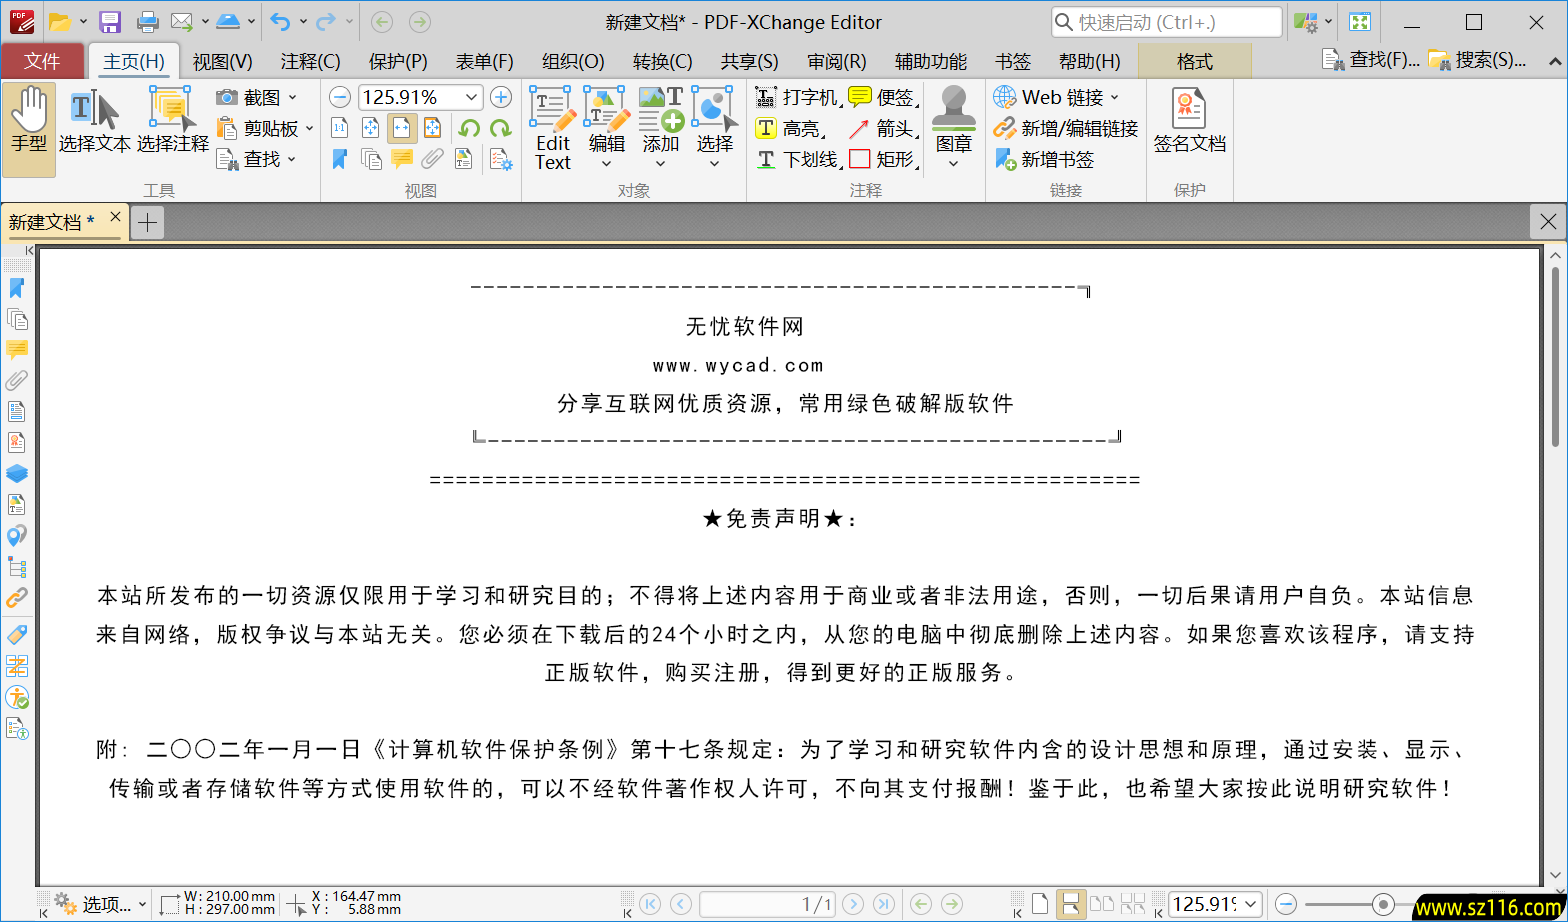1568x922 pixels.
Task: Toggle full screen mode icon in title bar
Action: (1359, 21)
